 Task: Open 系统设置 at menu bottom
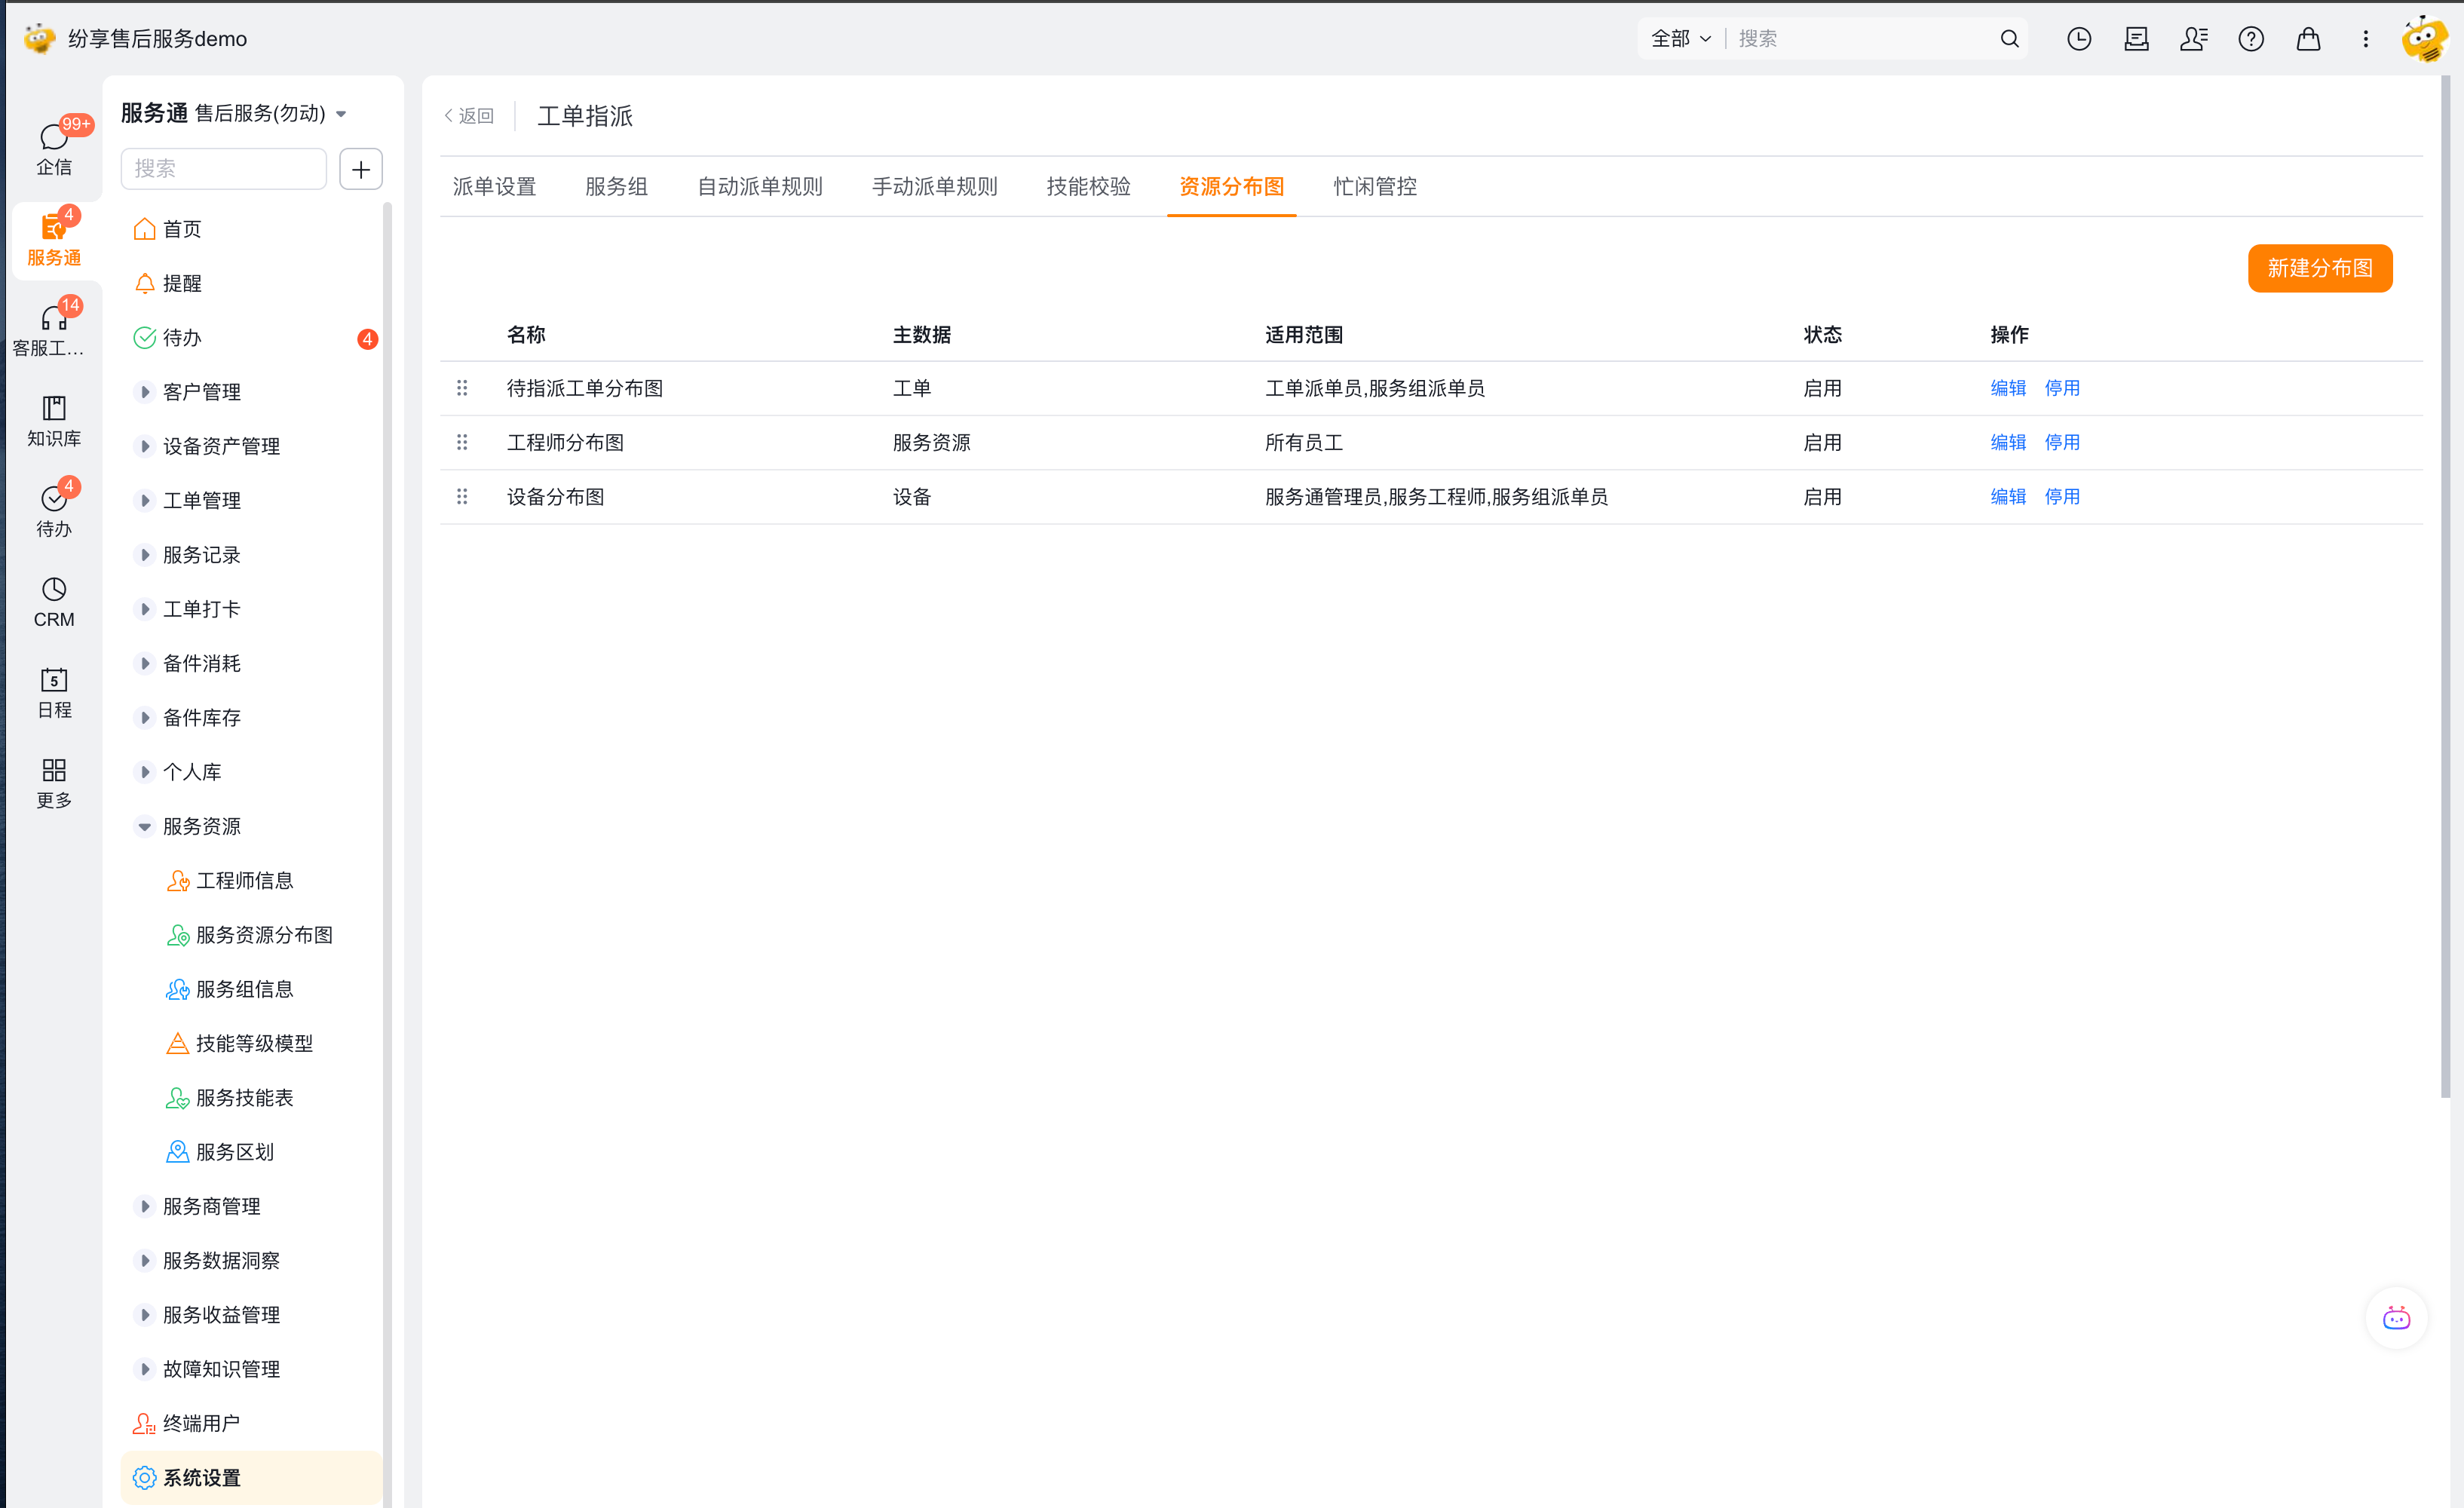(x=250, y=1478)
